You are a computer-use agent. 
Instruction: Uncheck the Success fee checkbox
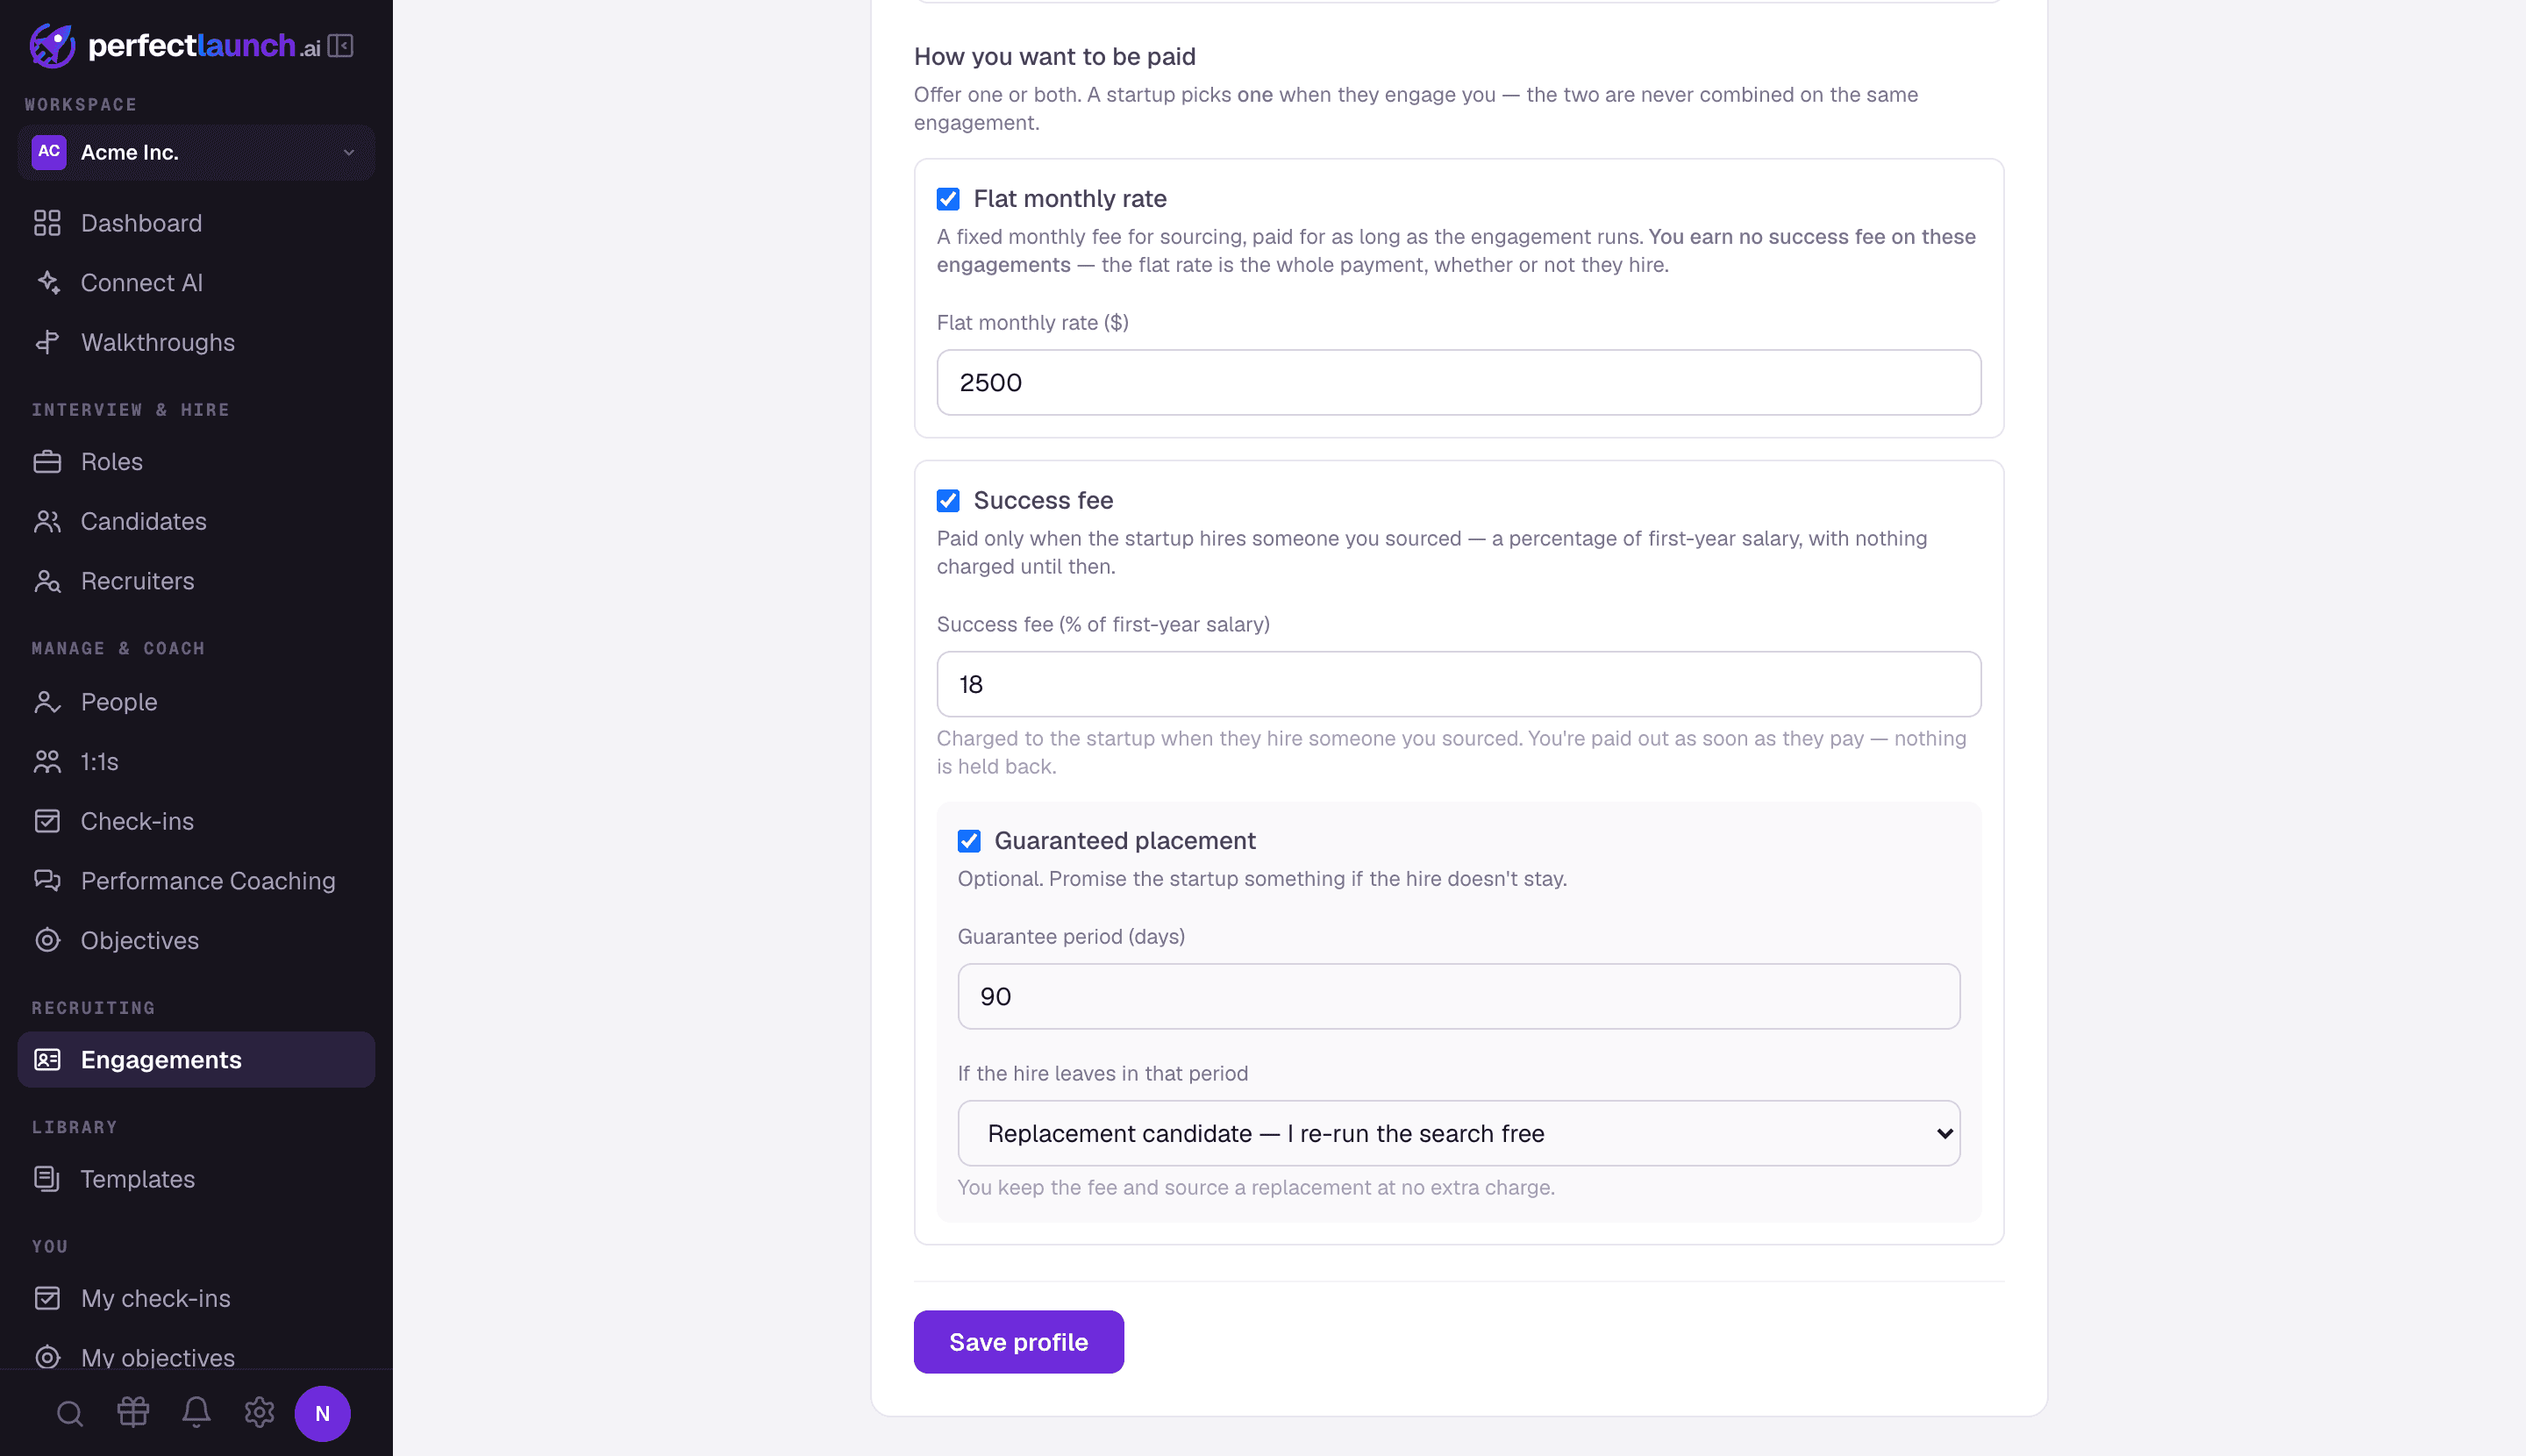(x=948, y=501)
